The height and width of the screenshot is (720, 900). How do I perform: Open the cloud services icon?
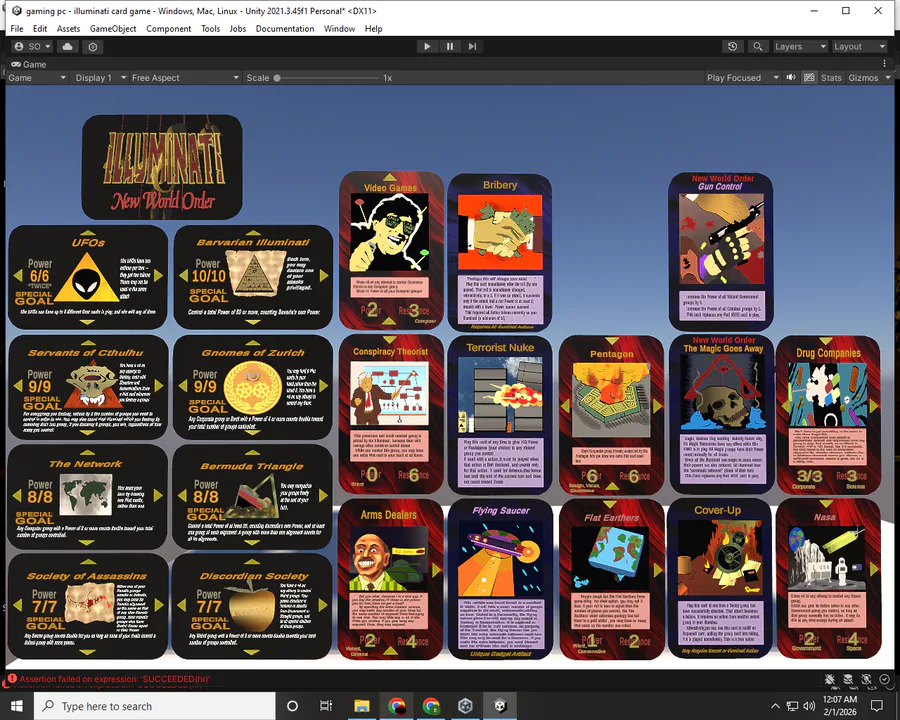pos(68,47)
